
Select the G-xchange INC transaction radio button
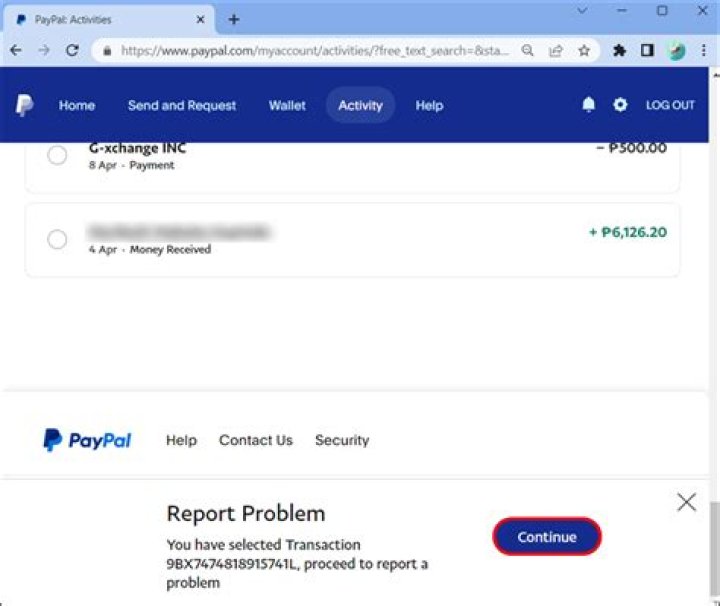tap(58, 155)
